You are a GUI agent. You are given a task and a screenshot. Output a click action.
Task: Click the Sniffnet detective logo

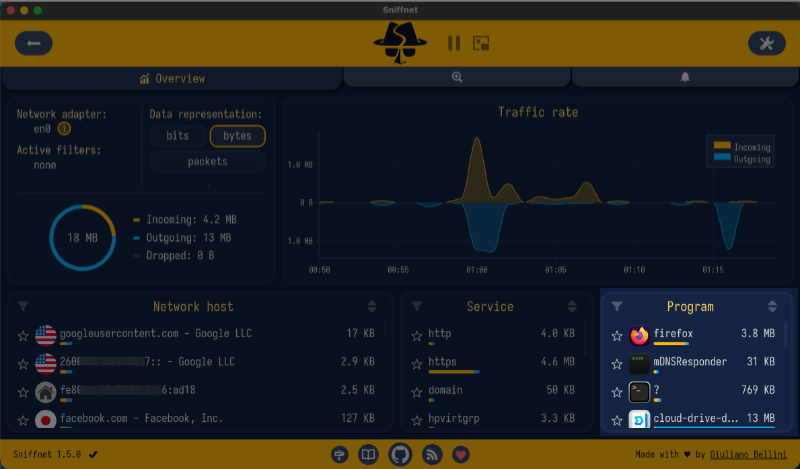click(x=400, y=43)
